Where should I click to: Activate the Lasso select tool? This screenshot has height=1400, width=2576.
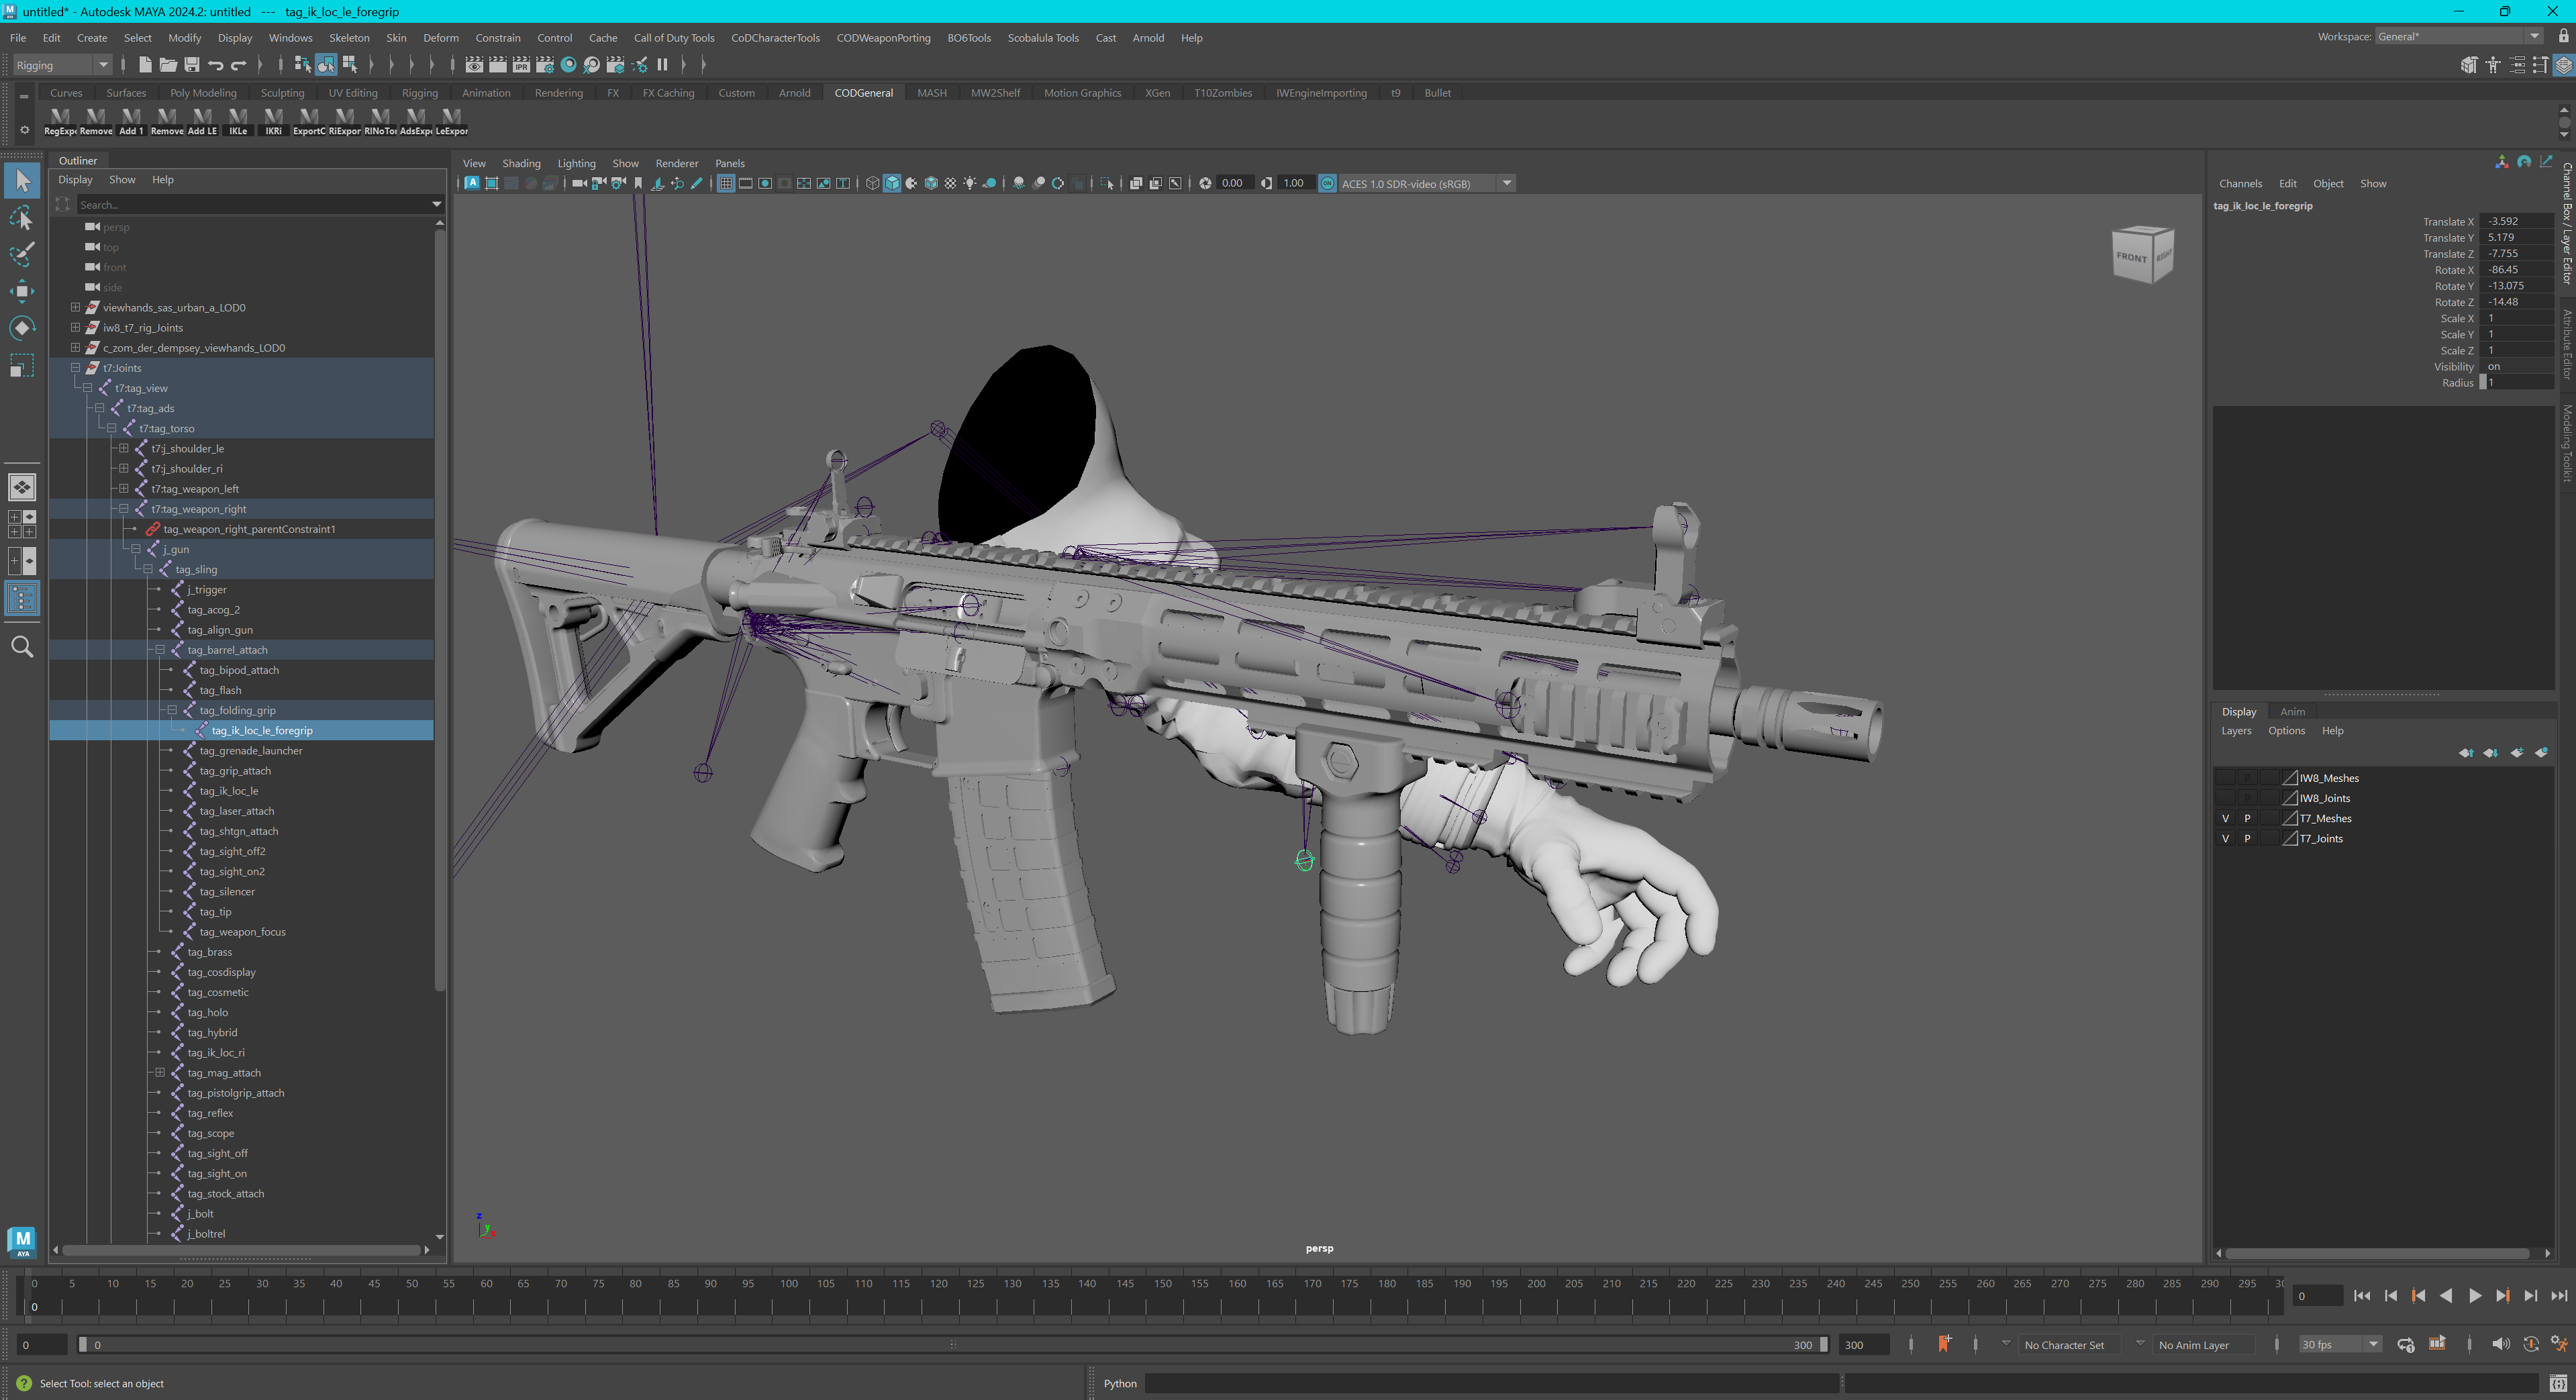pyautogui.click(x=21, y=217)
